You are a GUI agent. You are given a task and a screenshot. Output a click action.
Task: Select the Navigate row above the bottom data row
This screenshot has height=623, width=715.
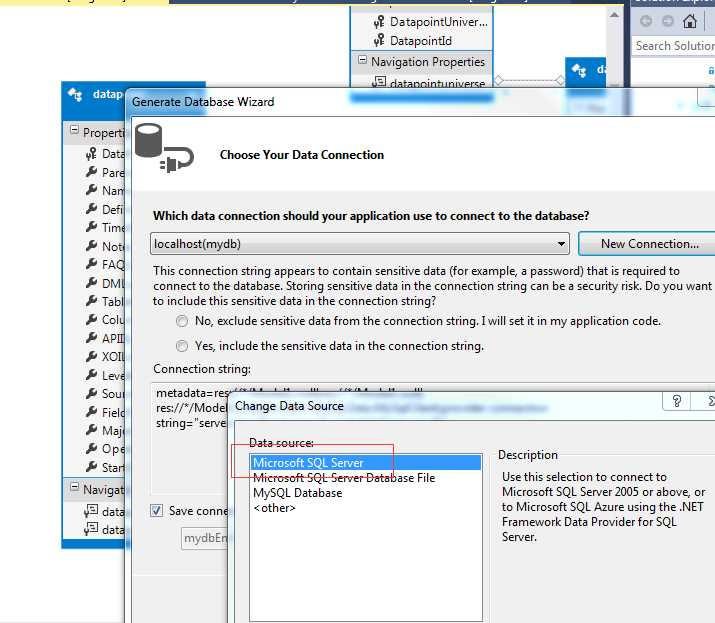click(104, 511)
